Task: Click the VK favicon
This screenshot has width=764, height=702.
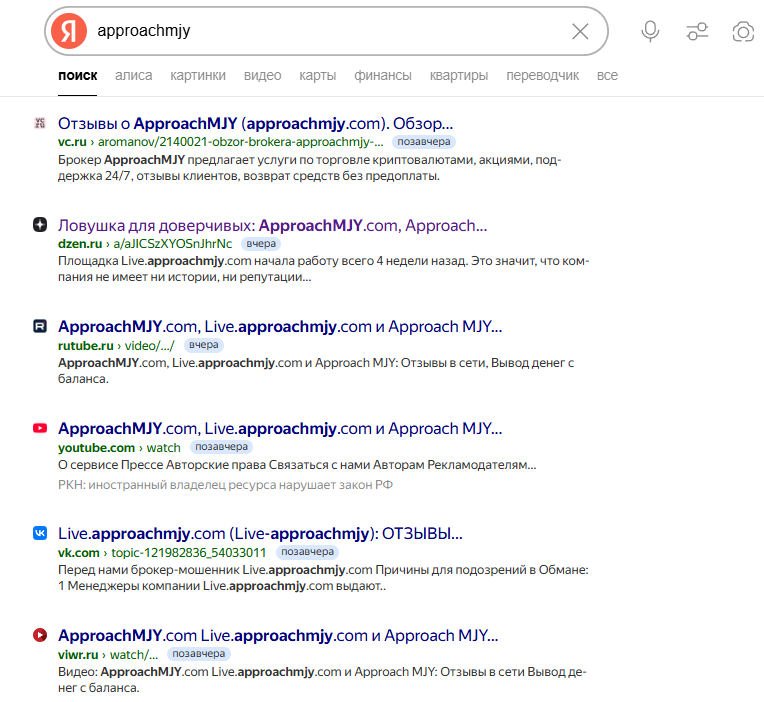Action: [x=40, y=533]
